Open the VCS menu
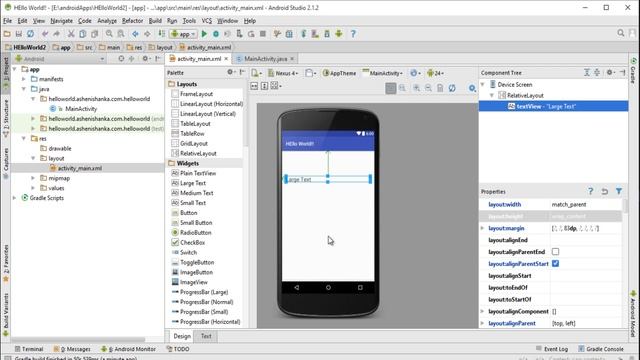This screenshot has height=360, width=640. (x=207, y=20)
